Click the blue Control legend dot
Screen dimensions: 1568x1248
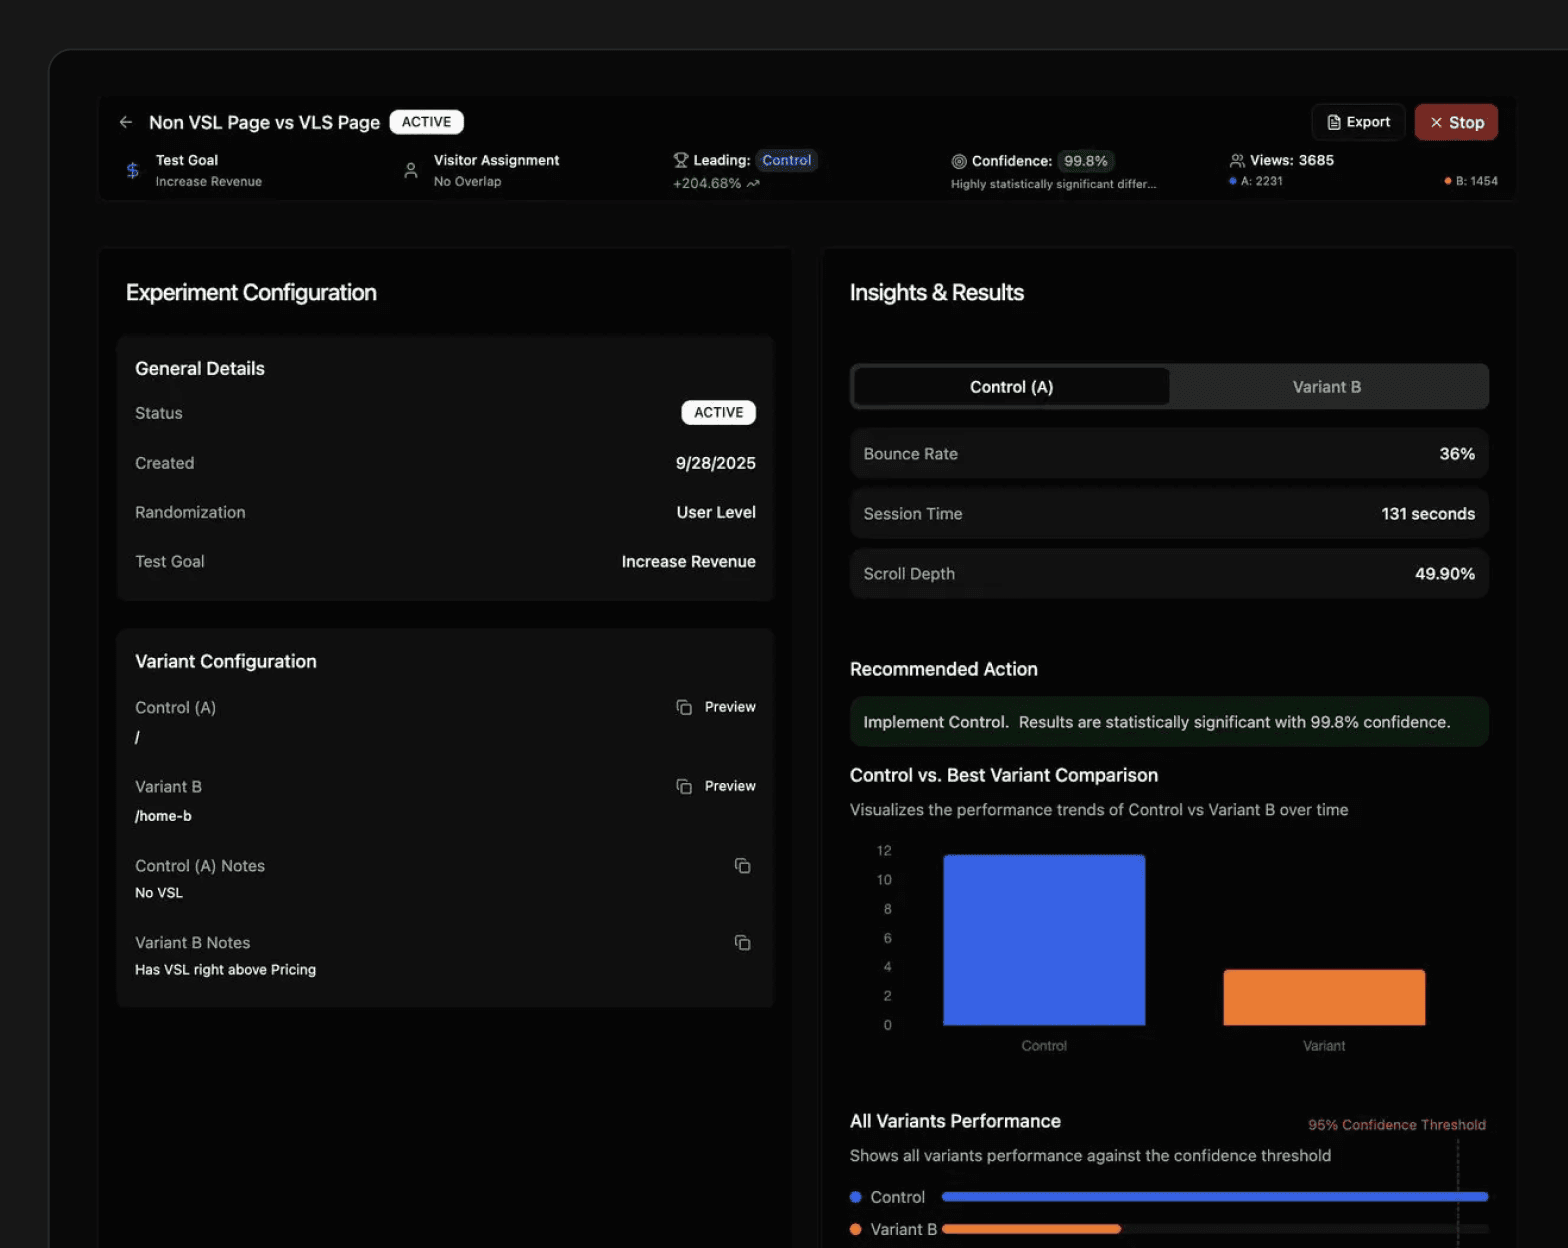(856, 1197)
